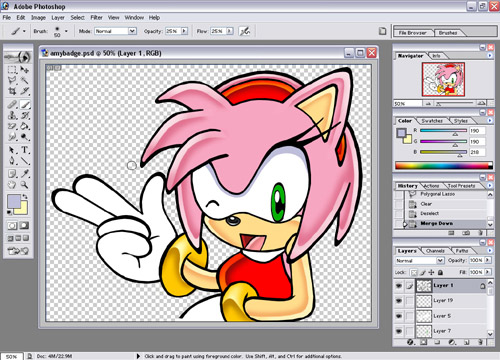Create adjustment layer from Layers panel
This screenshot has width=500, height=360.
point(452,342)
